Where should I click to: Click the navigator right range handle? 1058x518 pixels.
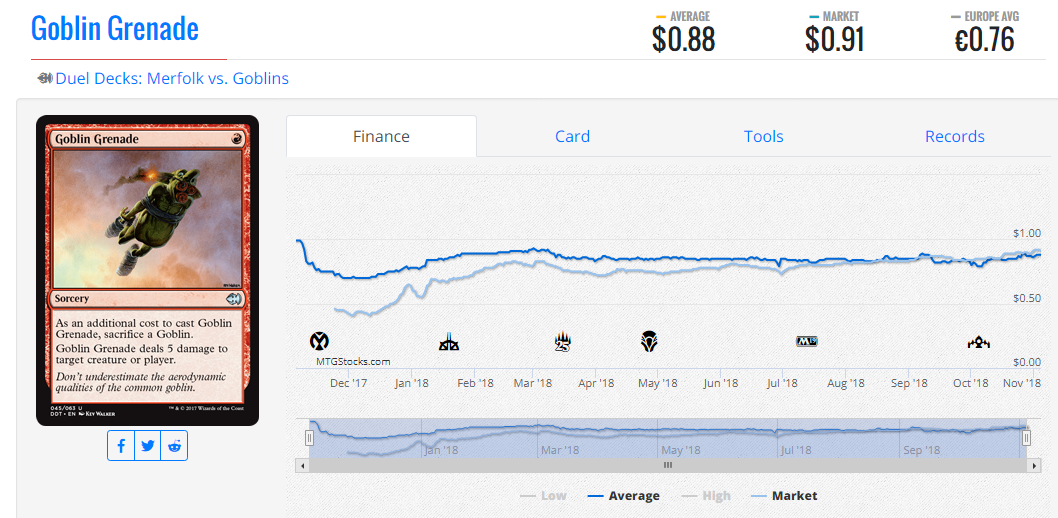[1026, 438]
